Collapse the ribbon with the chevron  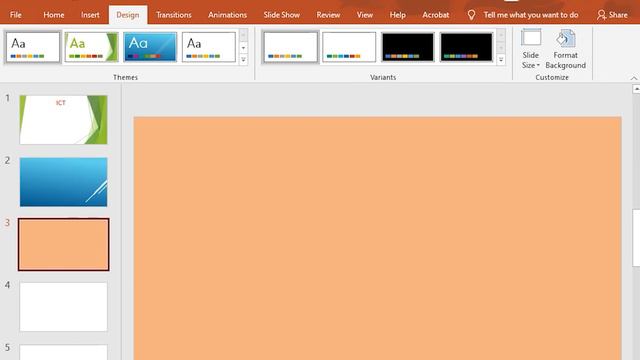click(x=633, y=78)
